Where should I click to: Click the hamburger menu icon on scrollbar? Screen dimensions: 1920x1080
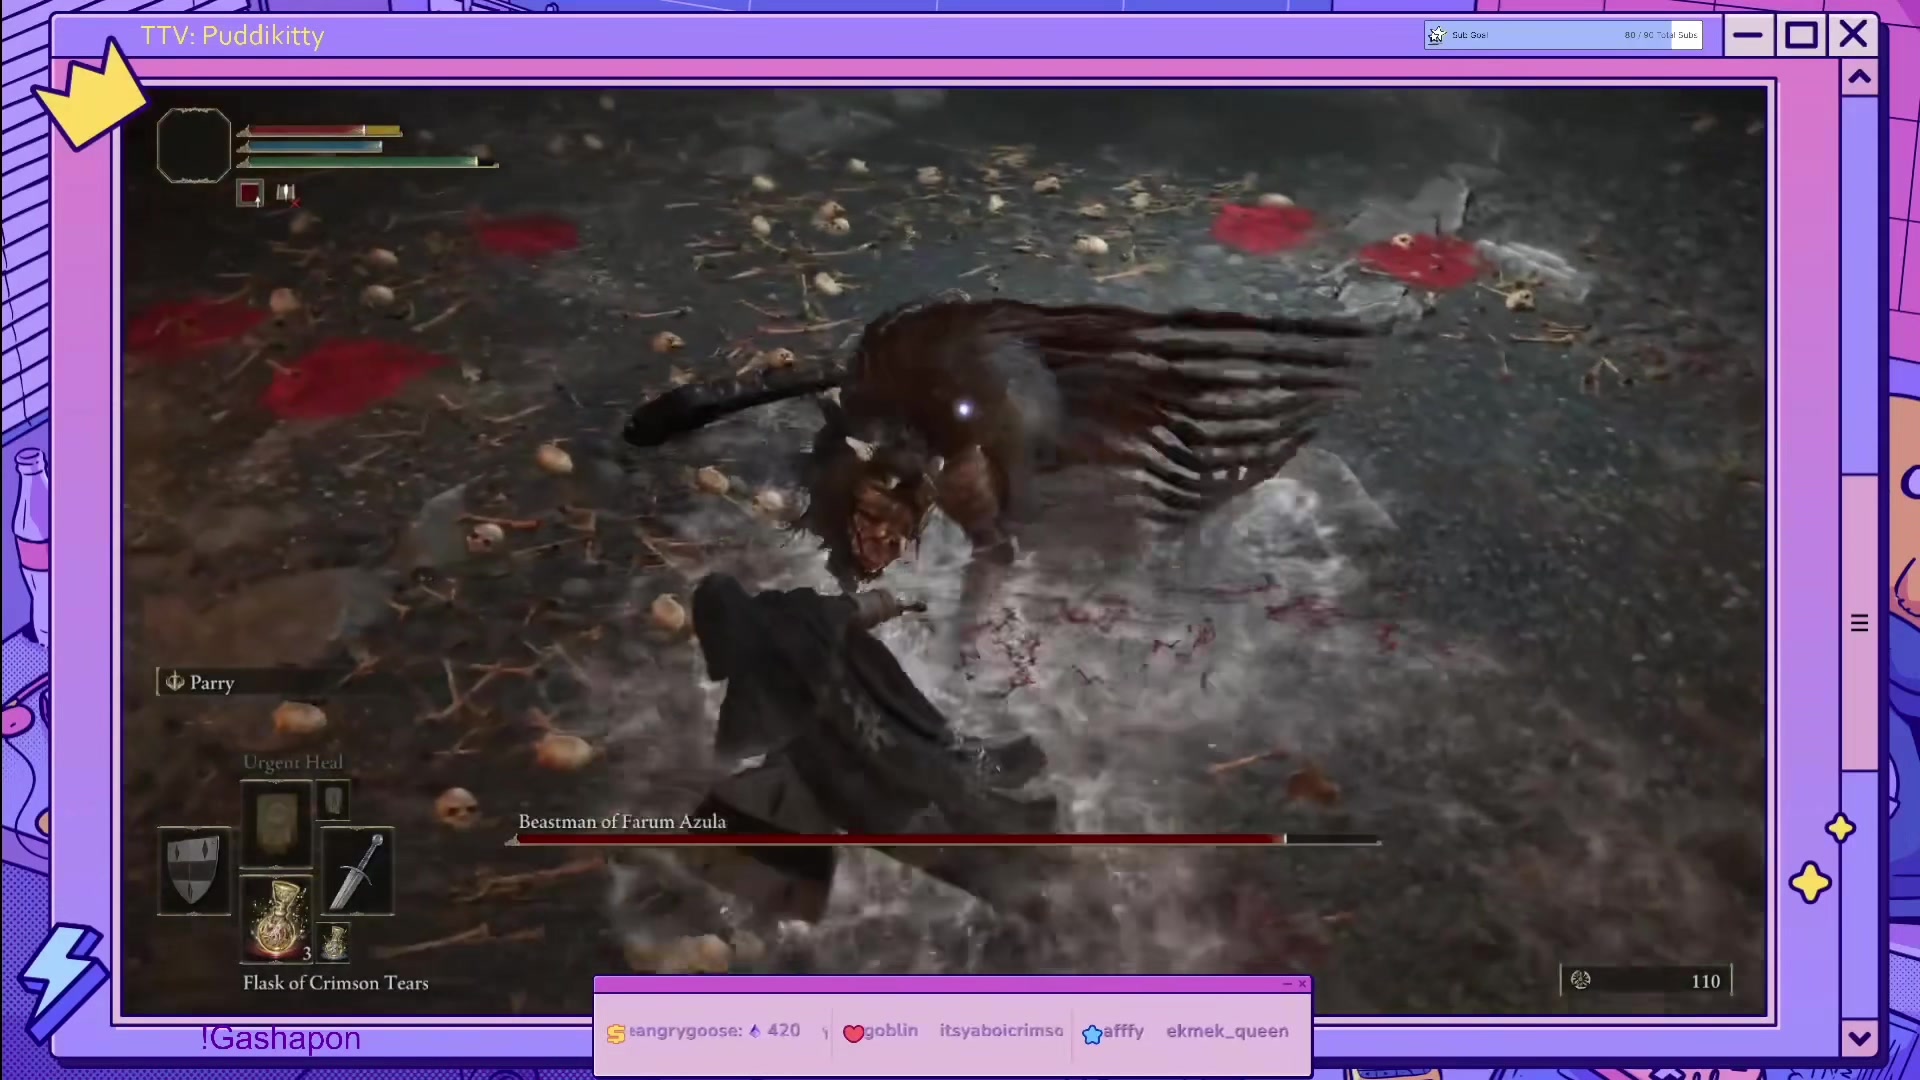click(1859, 624)
